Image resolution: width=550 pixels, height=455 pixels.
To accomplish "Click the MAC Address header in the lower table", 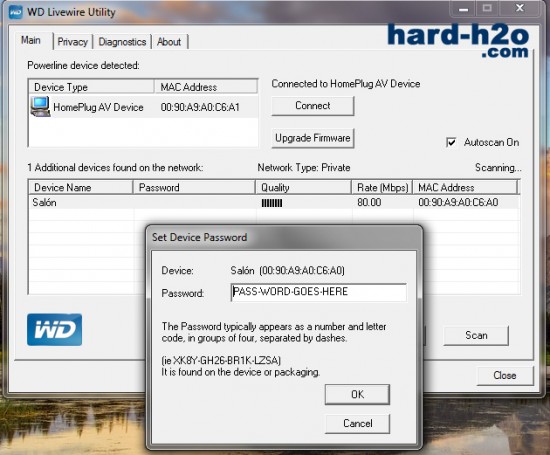I will tap(465, 187).
